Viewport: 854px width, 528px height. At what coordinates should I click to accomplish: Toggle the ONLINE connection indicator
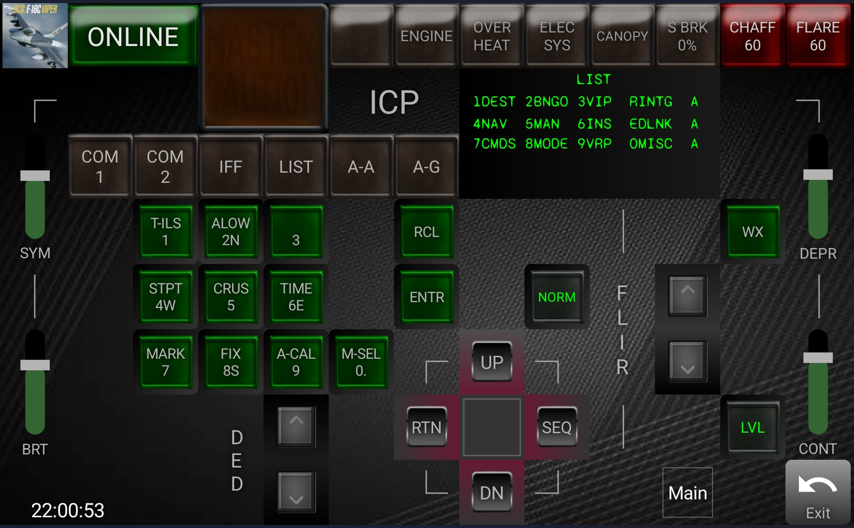pyautogui.click(x=133, y=37)
